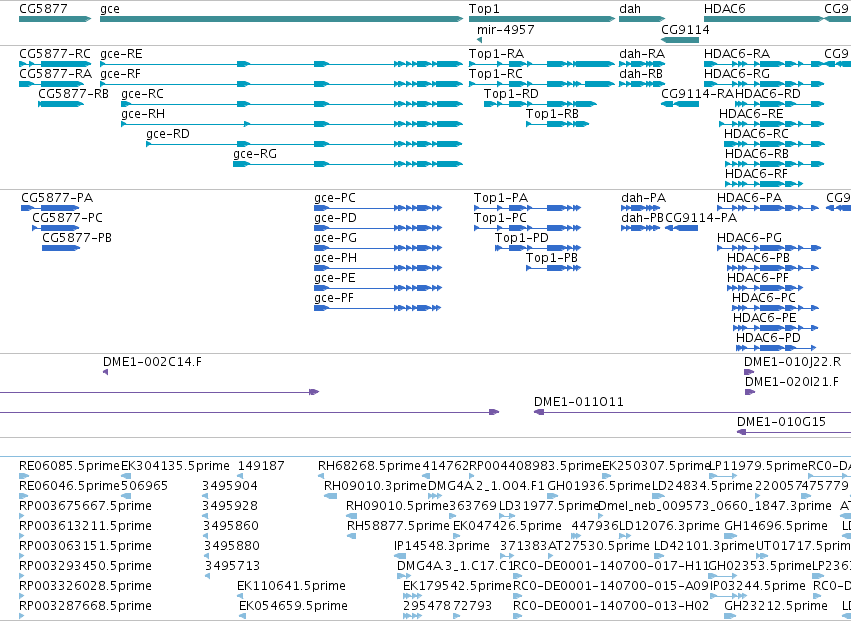The width and height of the screenshot is (851, 621).
Task: Select HDAC6-RE transcript label
Action: [x=751, y=114]
